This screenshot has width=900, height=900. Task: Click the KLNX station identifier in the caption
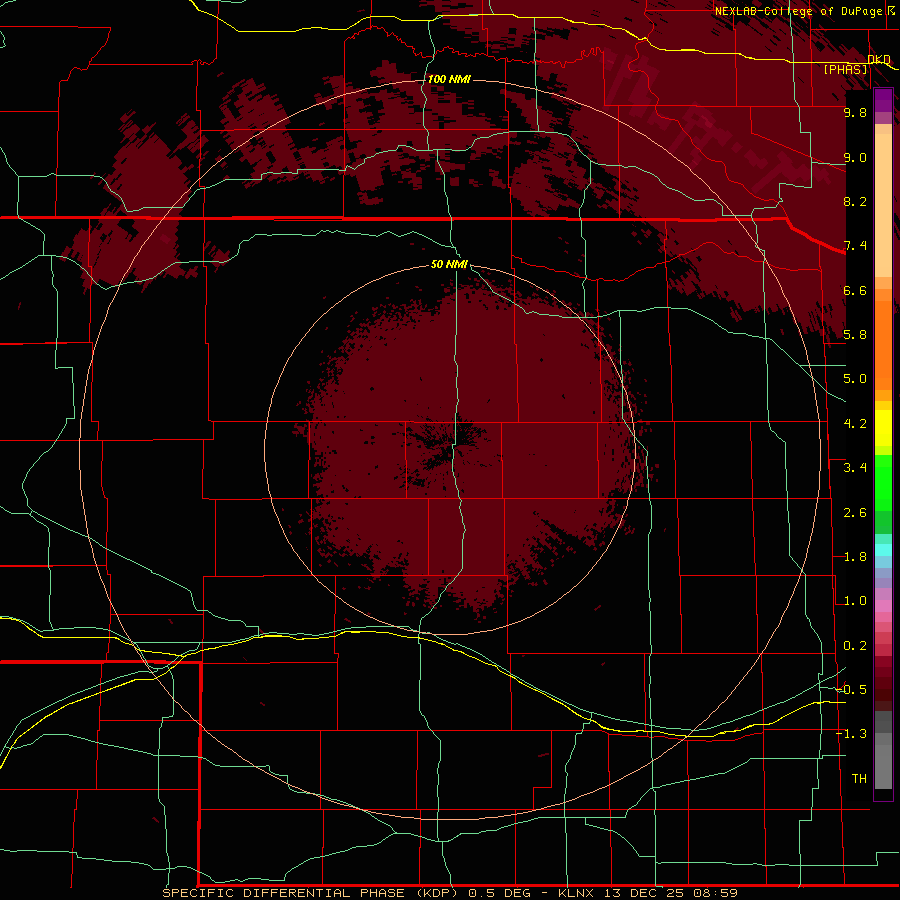click(576, 893)
